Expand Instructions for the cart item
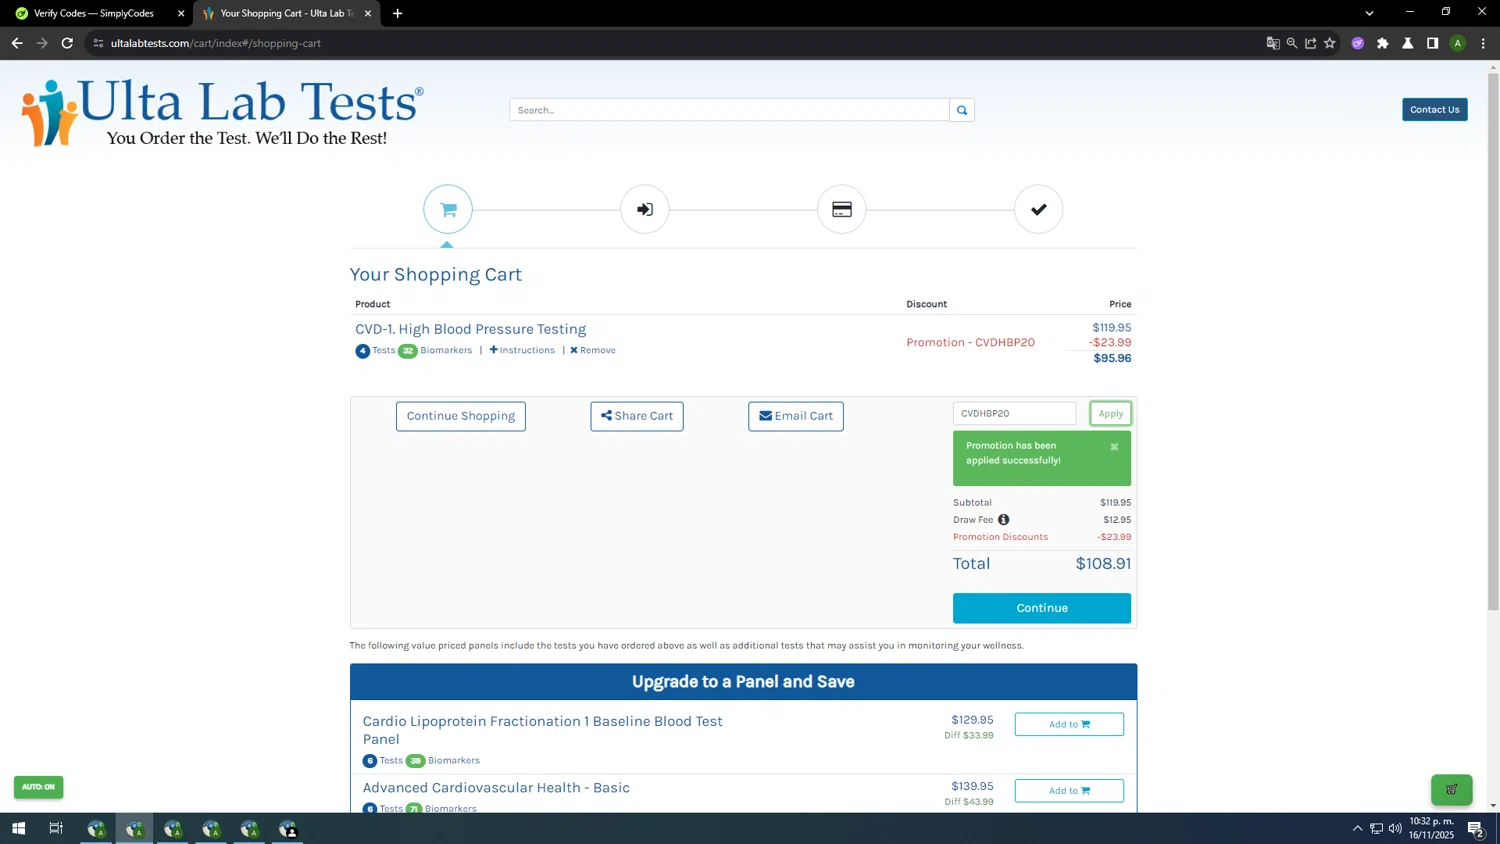This screenshot has height=844, width=1500. pos(522,350)
